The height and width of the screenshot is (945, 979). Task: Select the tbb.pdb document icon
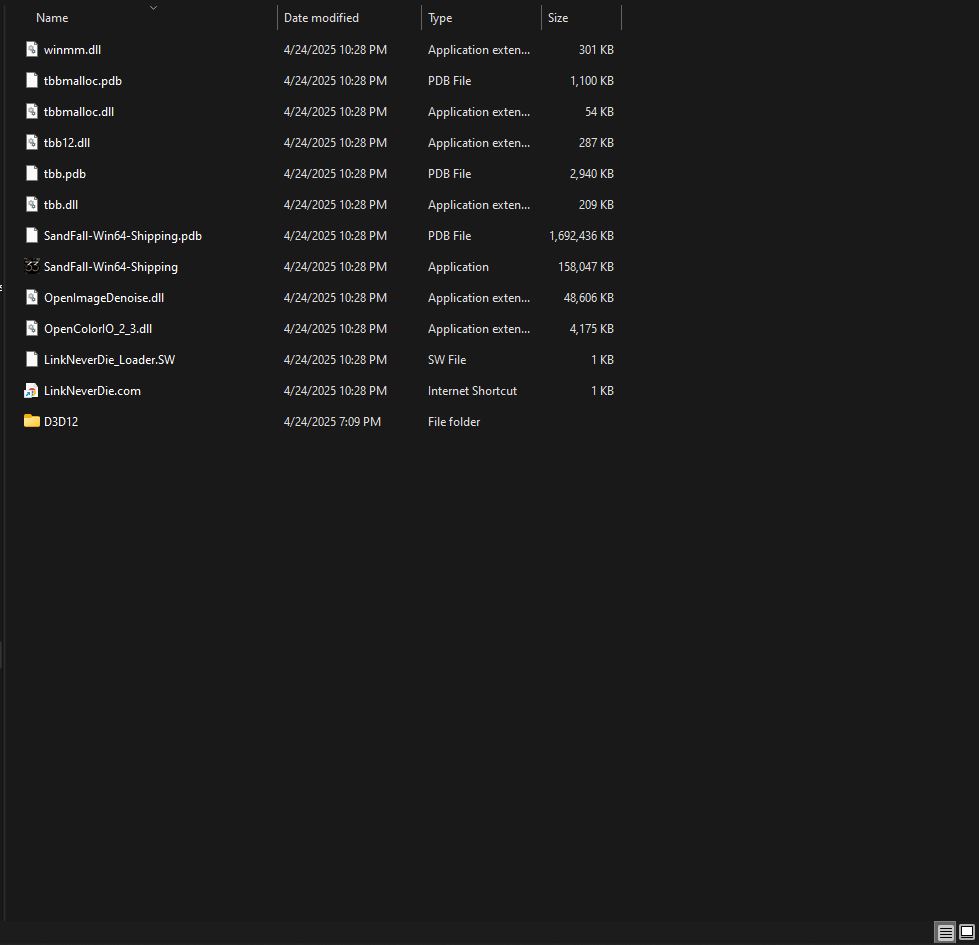tap(31, 173)
